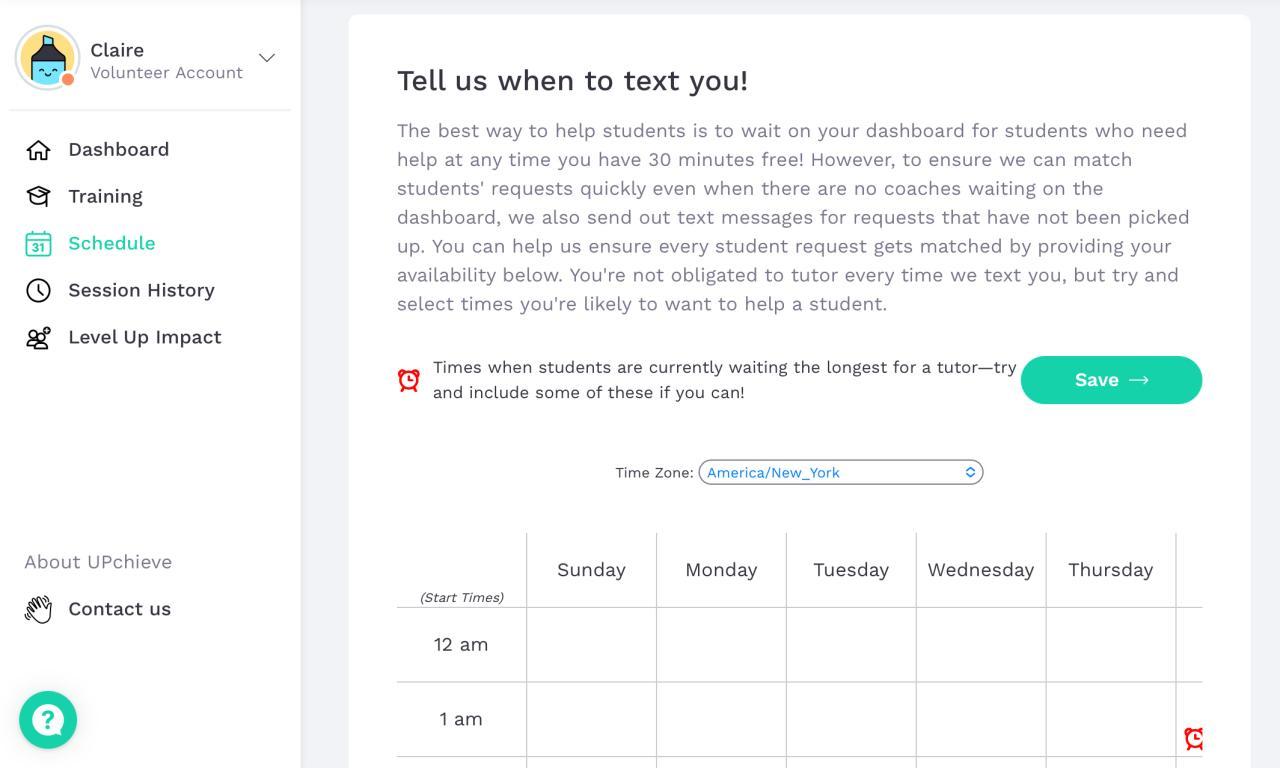Toggle Tuesday 1 am availability cell
This screenshot has height=768, width=1280.
coord(851,719)
